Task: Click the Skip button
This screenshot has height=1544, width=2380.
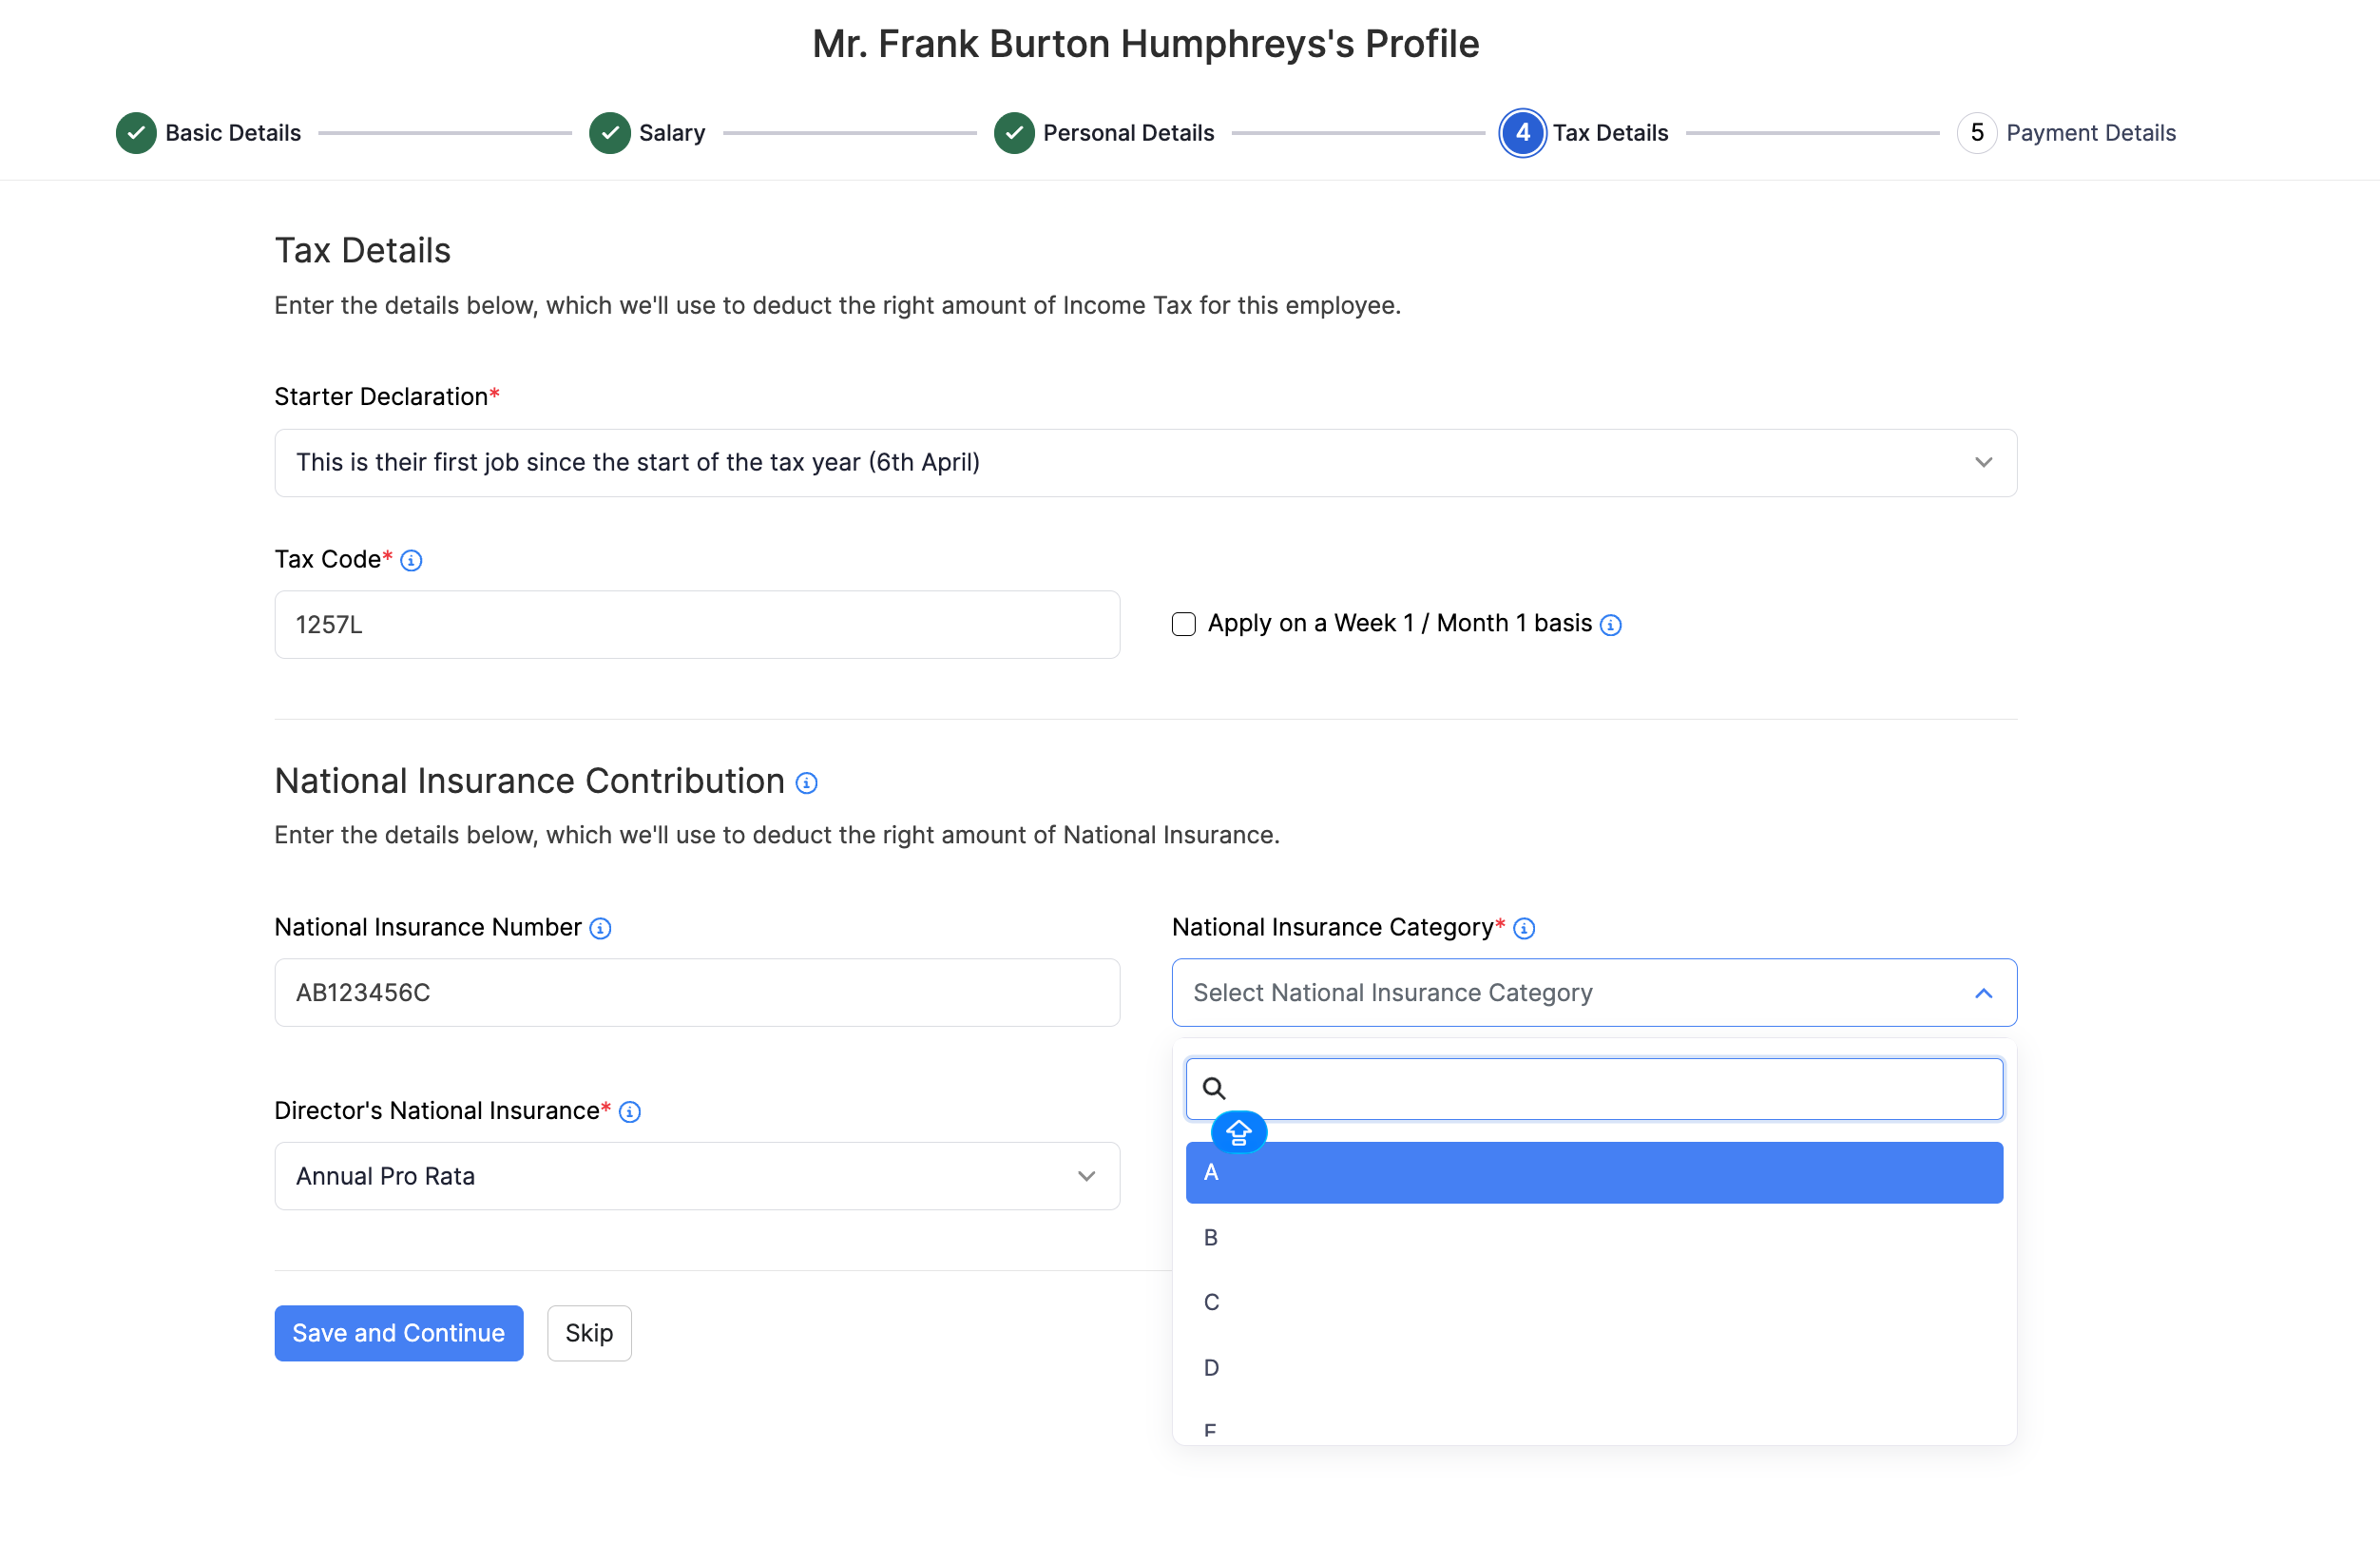Action: click(589, 1333)
